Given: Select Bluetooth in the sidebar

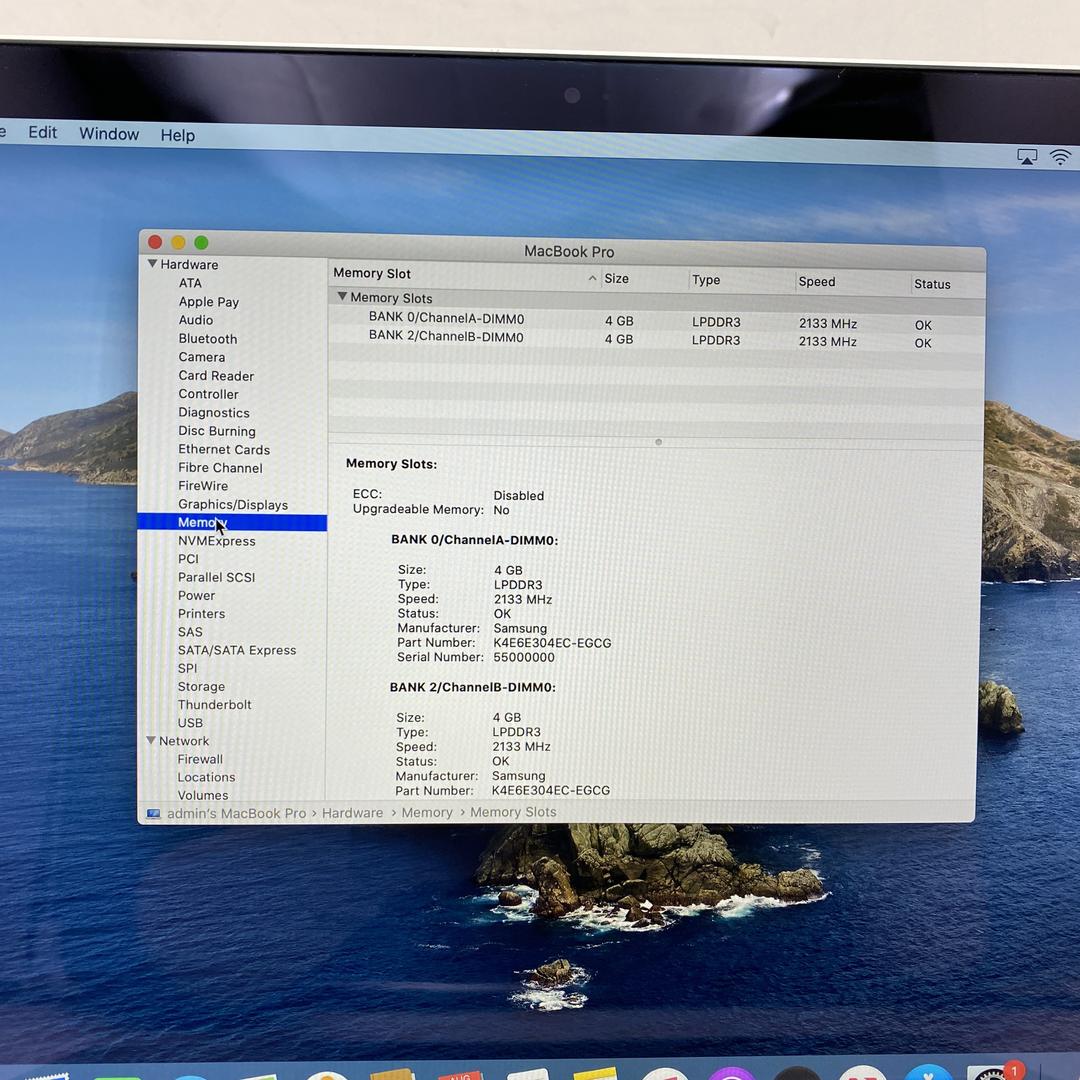Looking at the screenshot, I should tap(207, 339).
